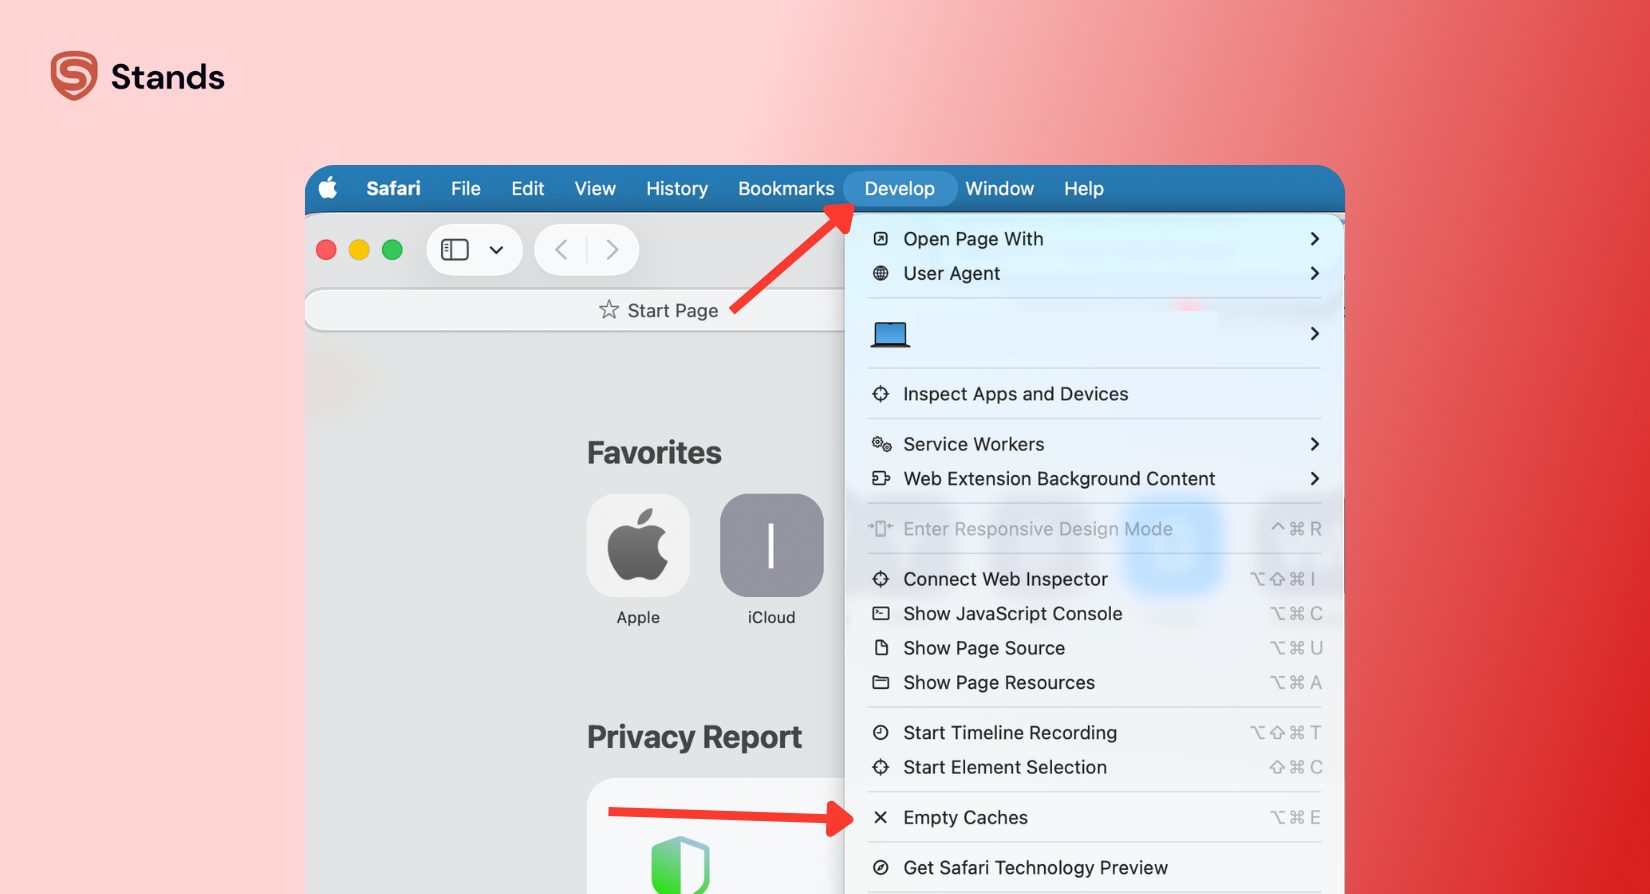Screen dimensions: 1650x894
Task: Open the Help menu
Action: (1084, 188)
